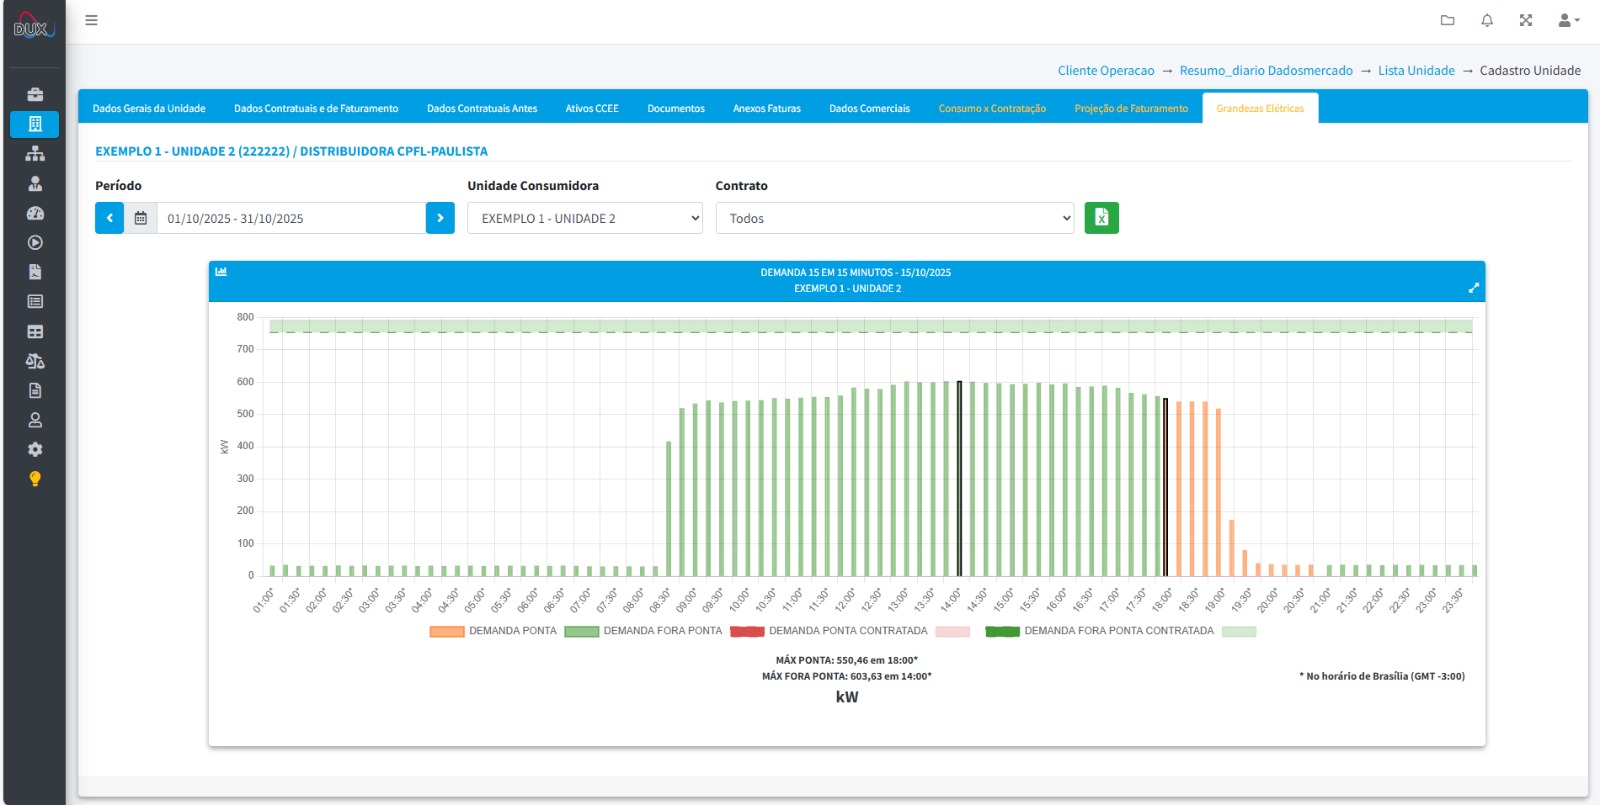Switch to the Dados Comerciais tab
The width and height of the screenshot is (1600, 805).
[x=869, y=108]
